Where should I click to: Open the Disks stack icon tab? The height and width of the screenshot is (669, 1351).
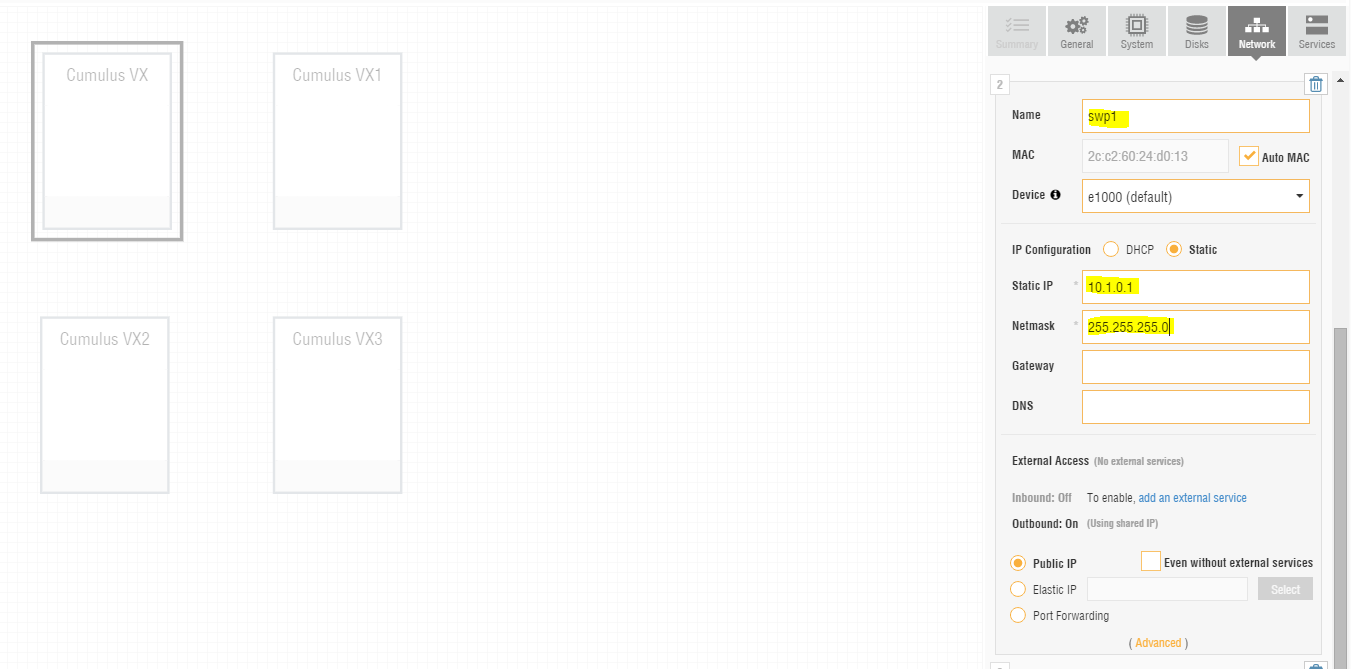[1197, 31]
